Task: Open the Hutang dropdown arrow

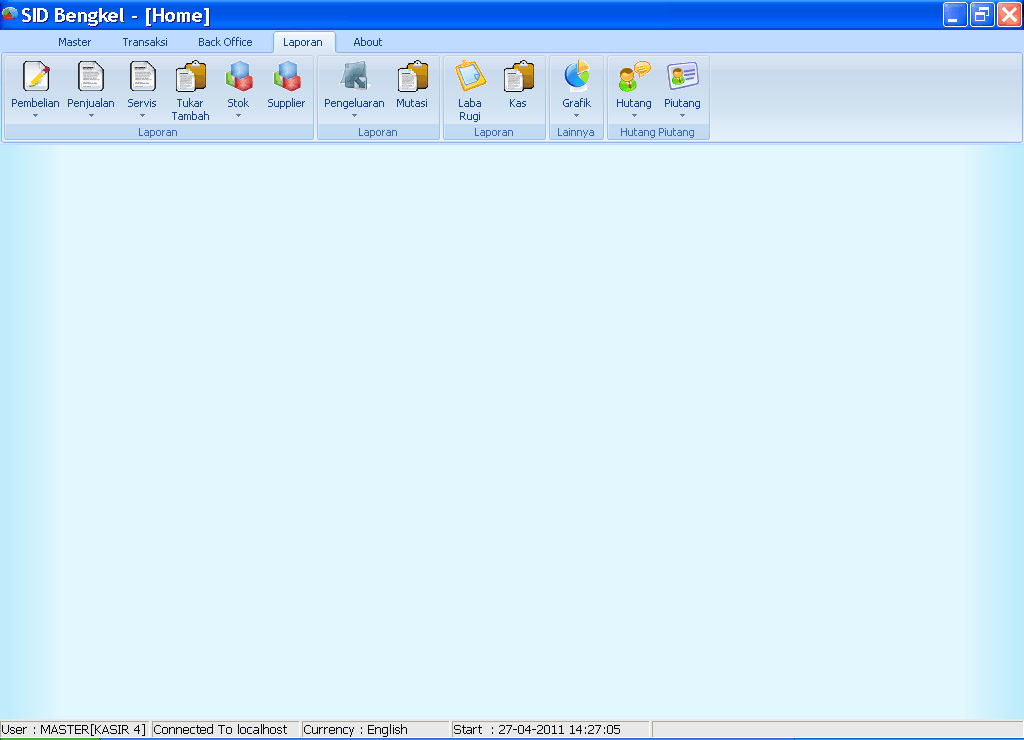Action: [x=633, y=114]
